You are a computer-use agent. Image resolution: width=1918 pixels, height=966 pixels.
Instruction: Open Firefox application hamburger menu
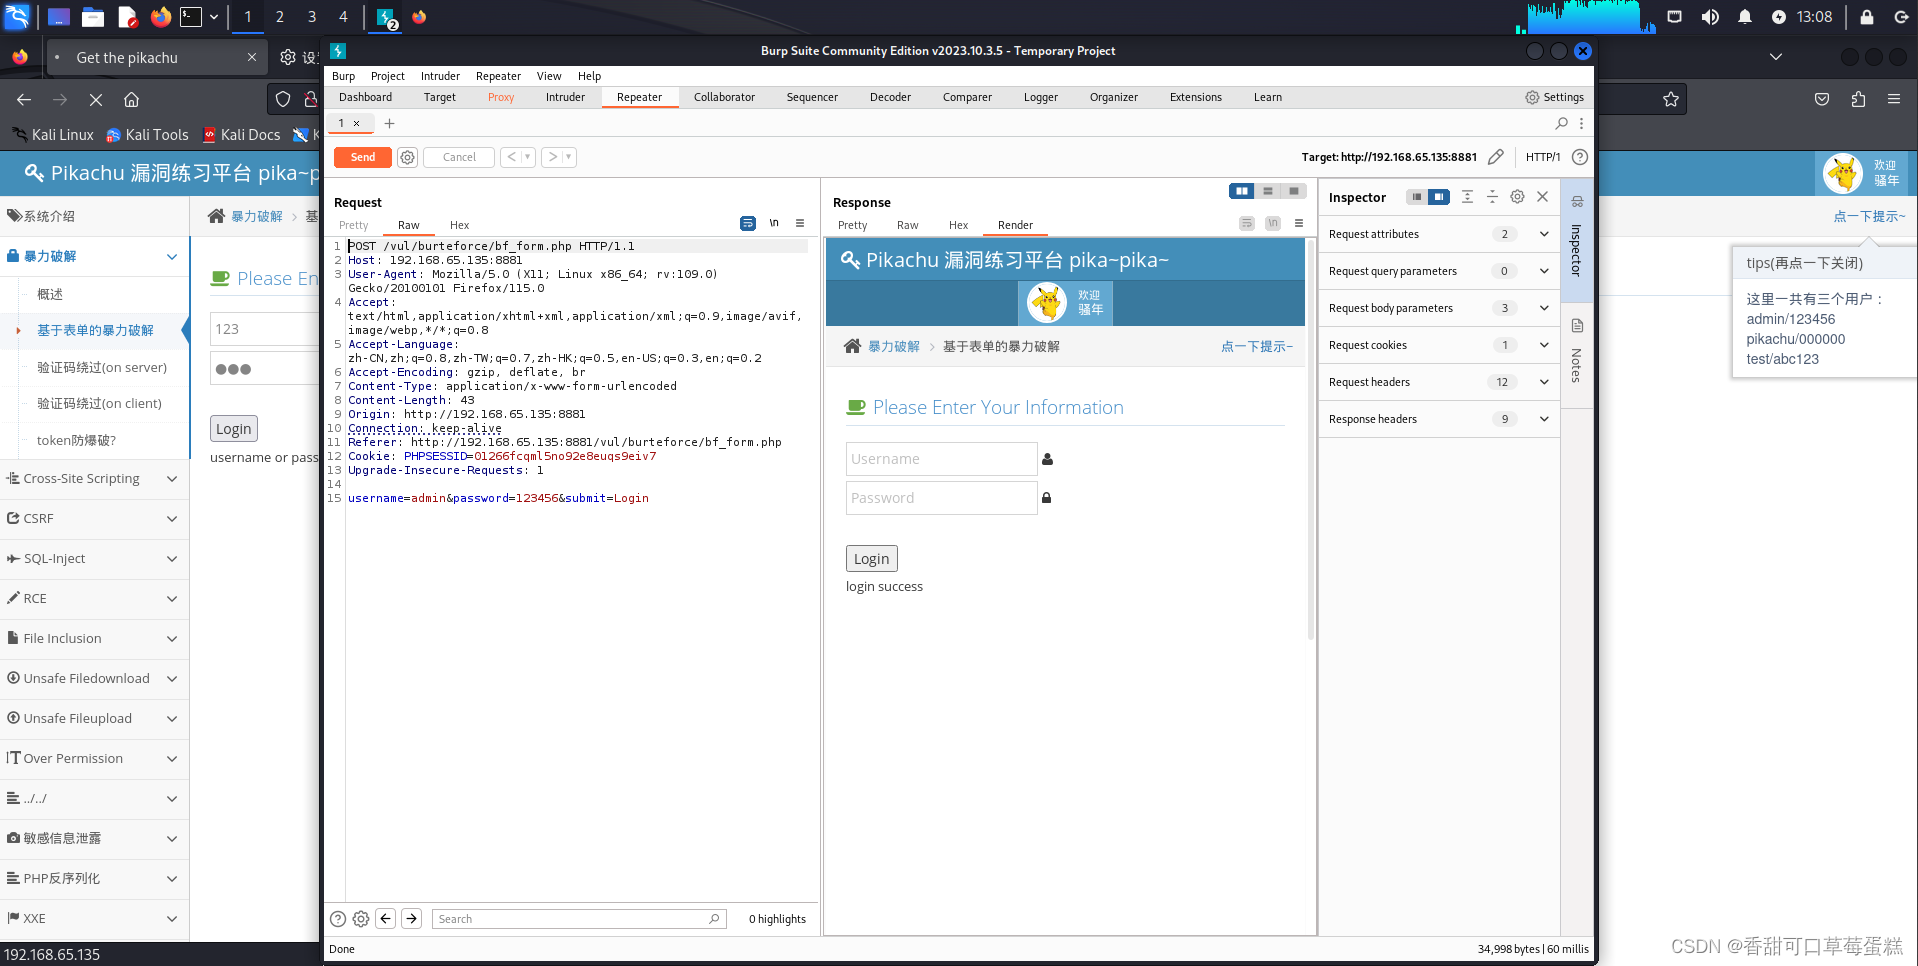(x=1893, y=99)
